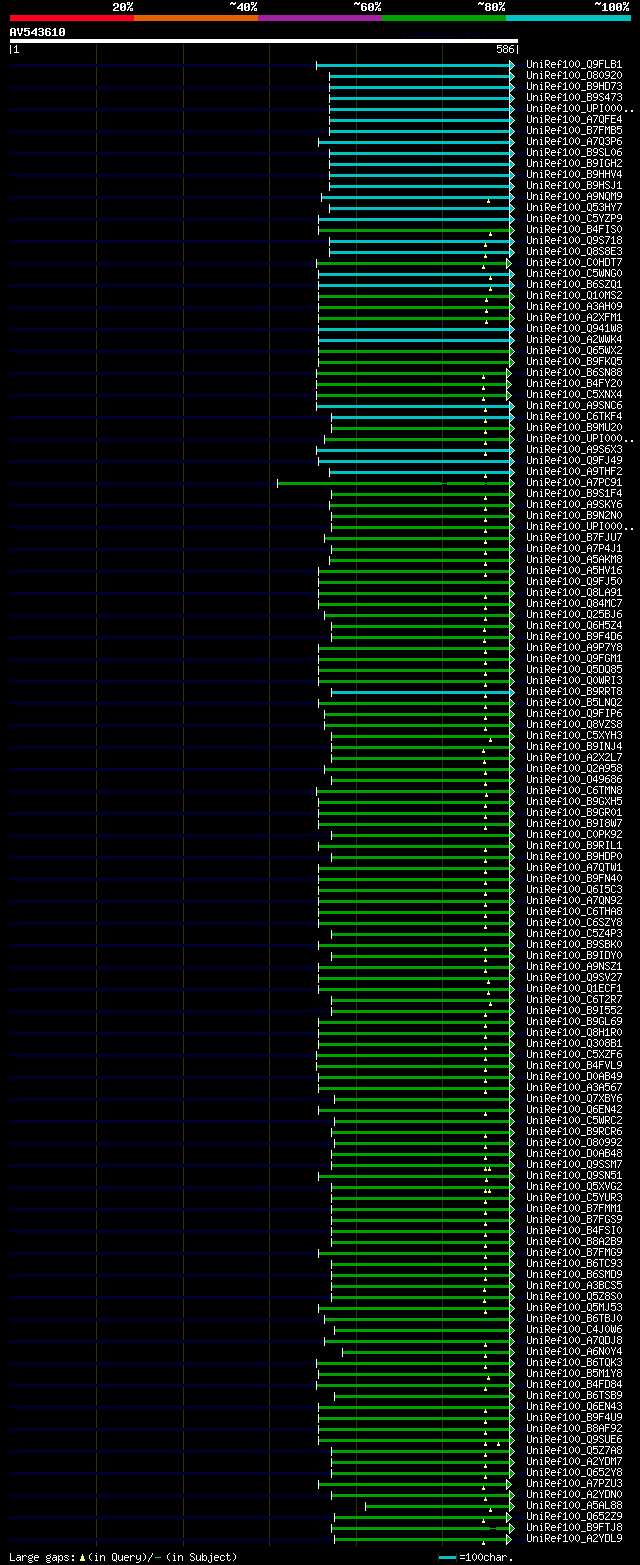Click the query name AV543610
The image size is (640, 1565).
point(37,32)
